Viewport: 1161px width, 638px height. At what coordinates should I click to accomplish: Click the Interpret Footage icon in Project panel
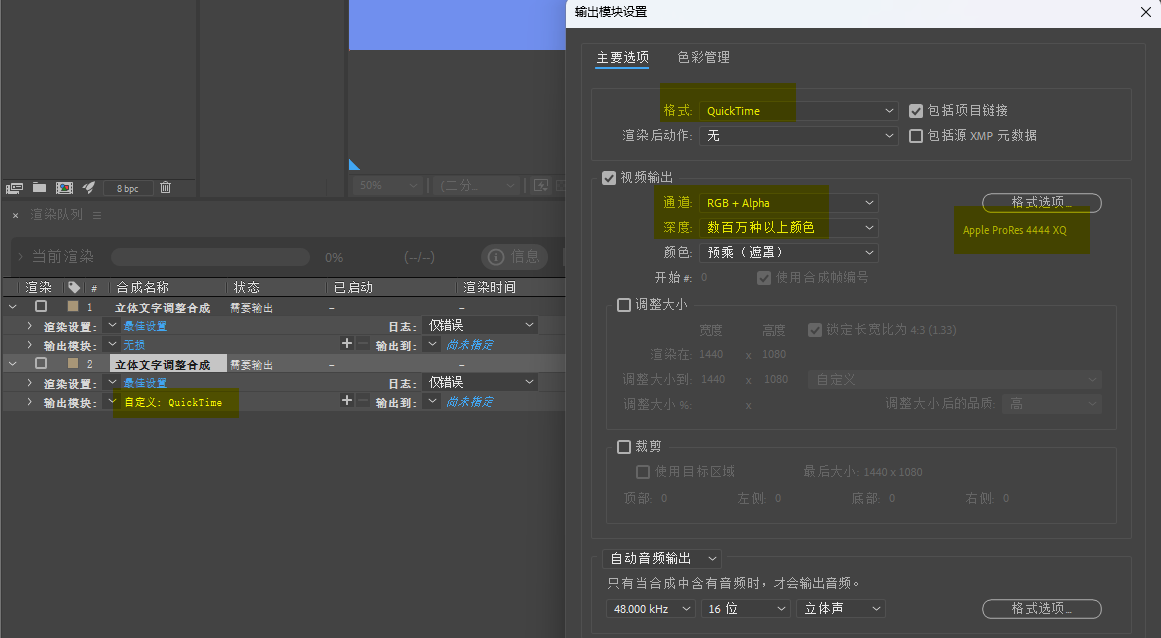[x=14, y=188]
